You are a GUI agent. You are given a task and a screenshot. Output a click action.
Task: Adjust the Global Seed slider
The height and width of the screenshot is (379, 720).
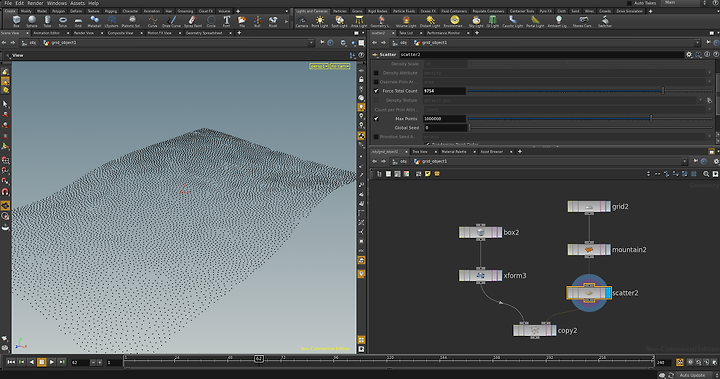pos(590,128)
